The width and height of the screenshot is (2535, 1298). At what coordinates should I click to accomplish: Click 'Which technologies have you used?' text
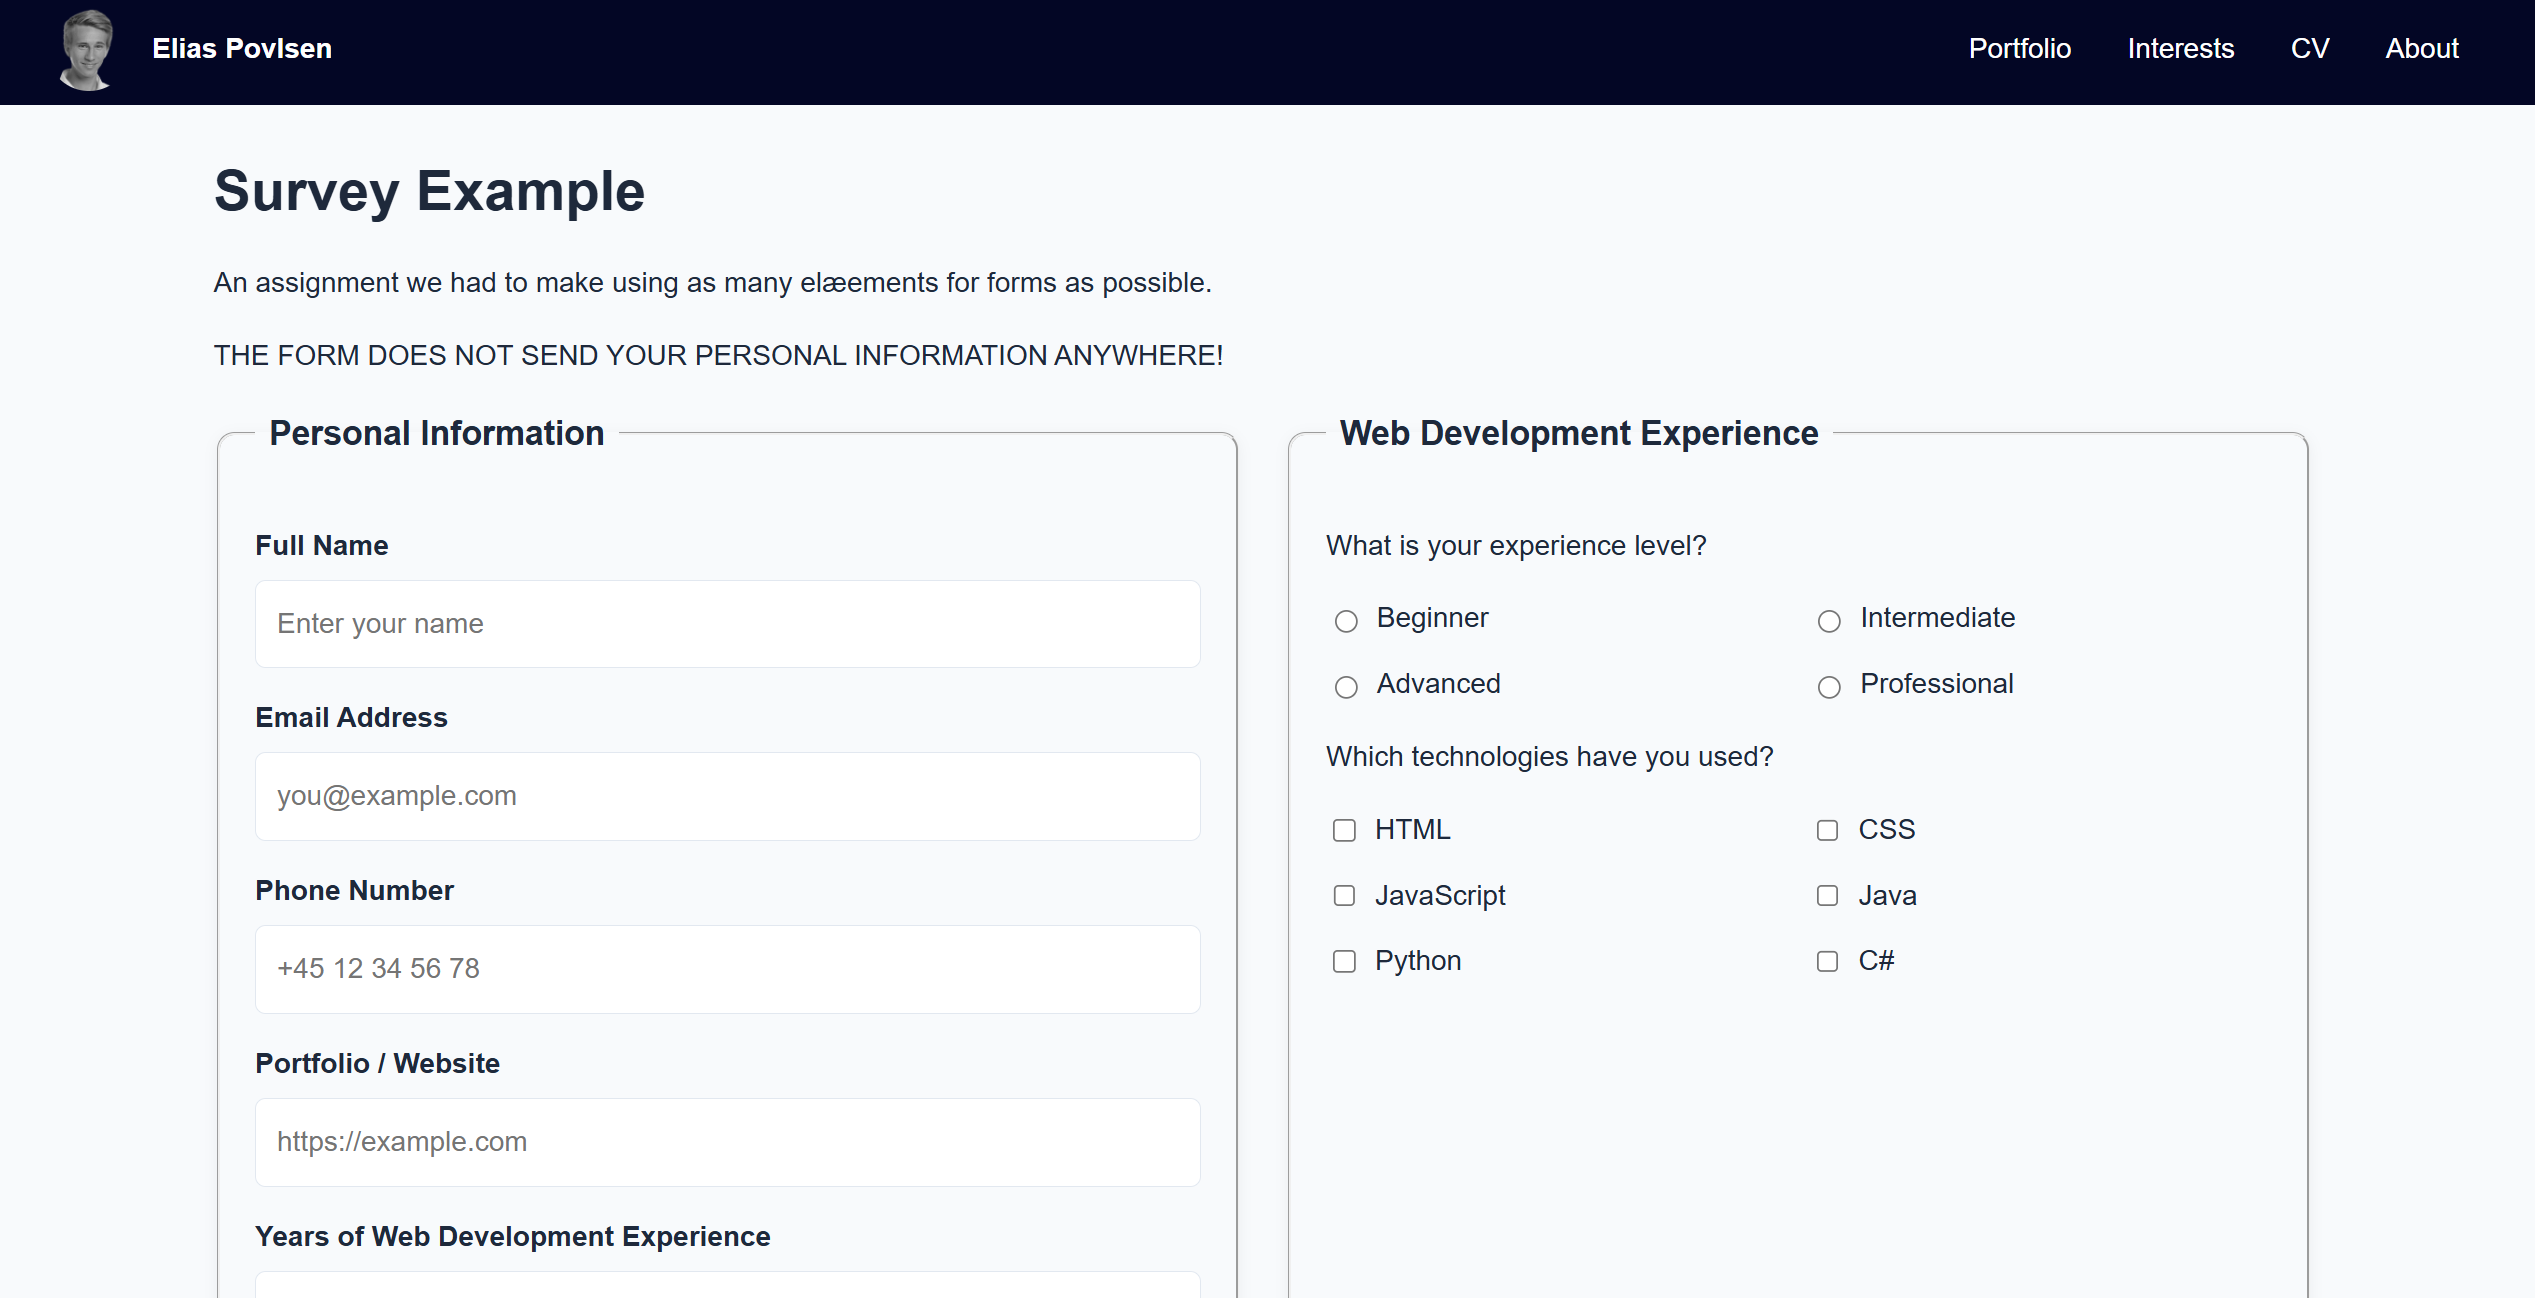point(1549,757)
